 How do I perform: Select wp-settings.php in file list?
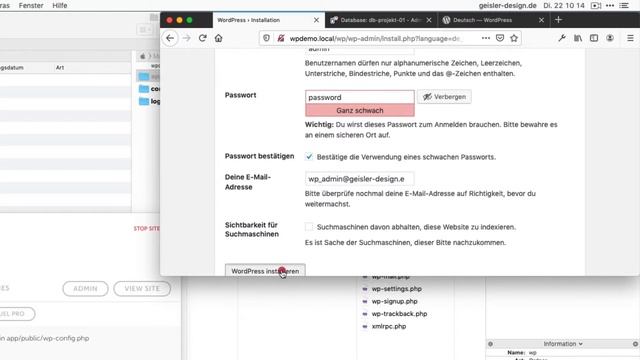396,289
